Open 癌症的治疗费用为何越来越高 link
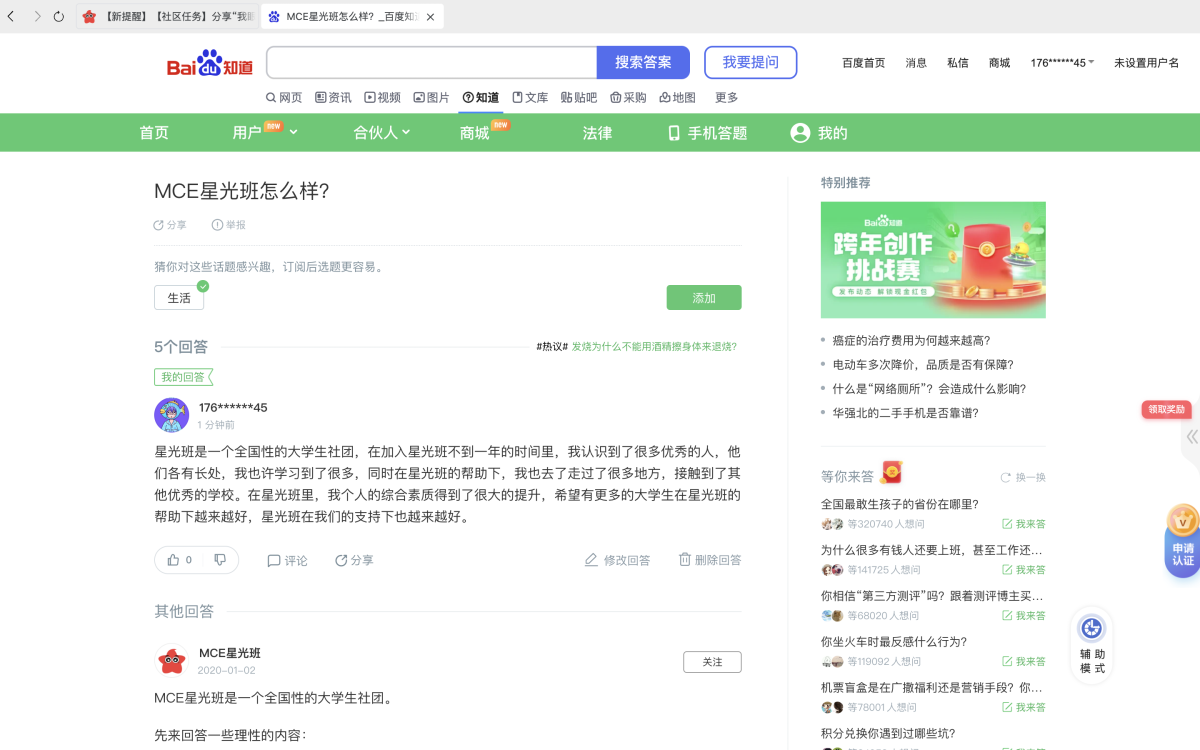This screenshot has height=750, width=1200. point(911,341)
